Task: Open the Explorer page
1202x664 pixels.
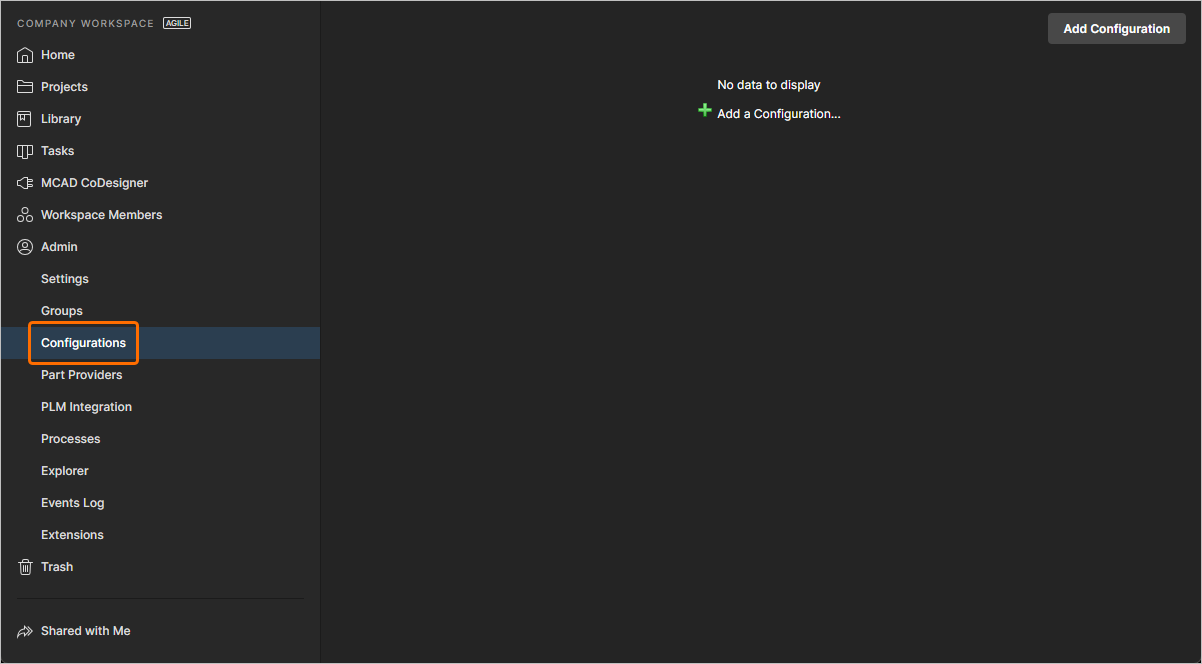Action: coord(65,471)
